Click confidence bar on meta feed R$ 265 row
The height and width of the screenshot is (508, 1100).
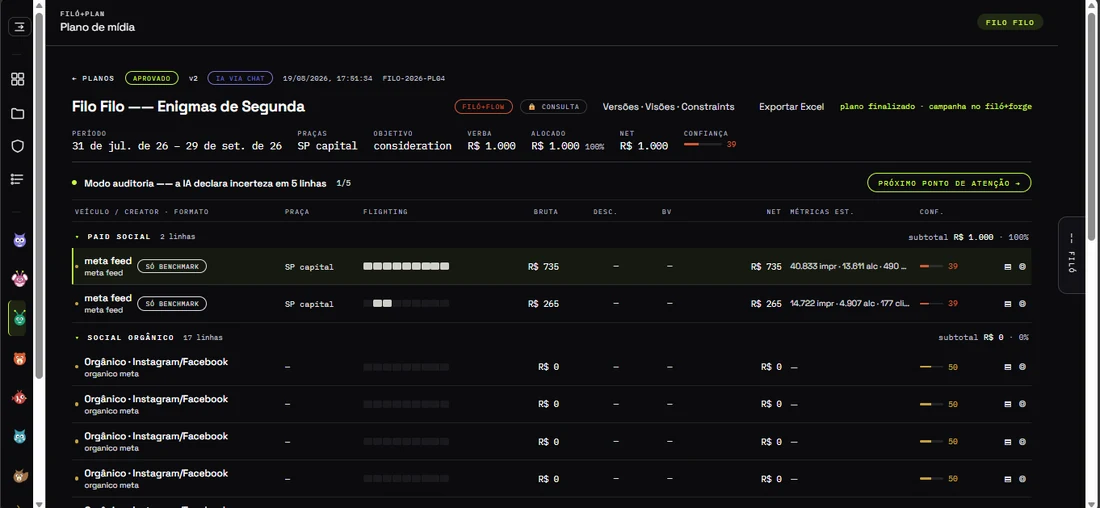click(932, 304)
